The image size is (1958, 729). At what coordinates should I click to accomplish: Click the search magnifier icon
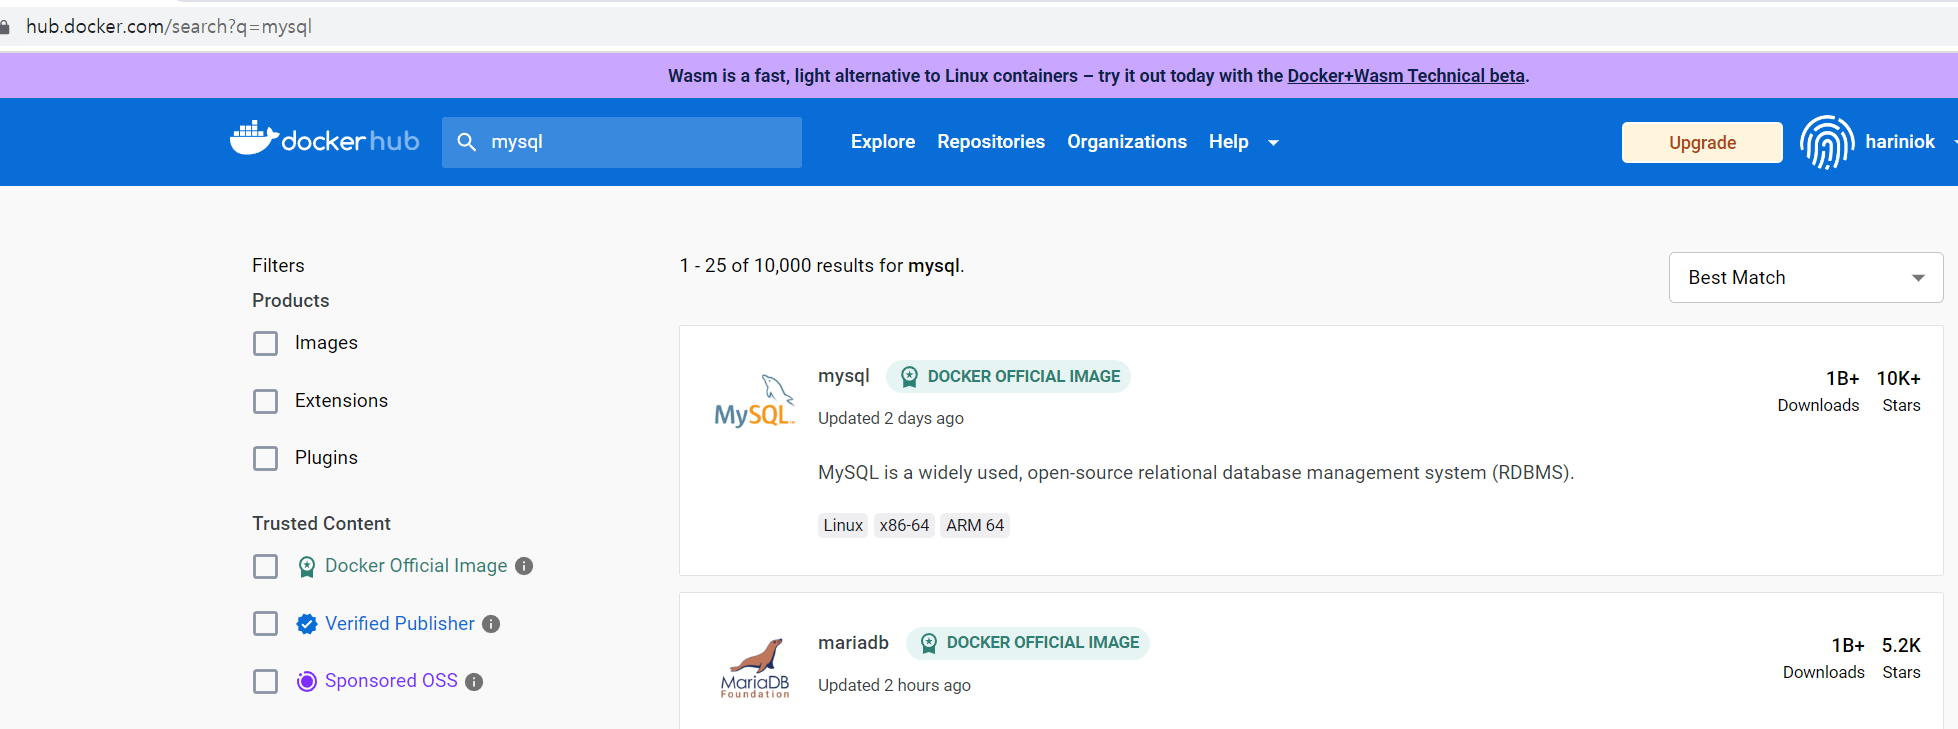[466, 142]
